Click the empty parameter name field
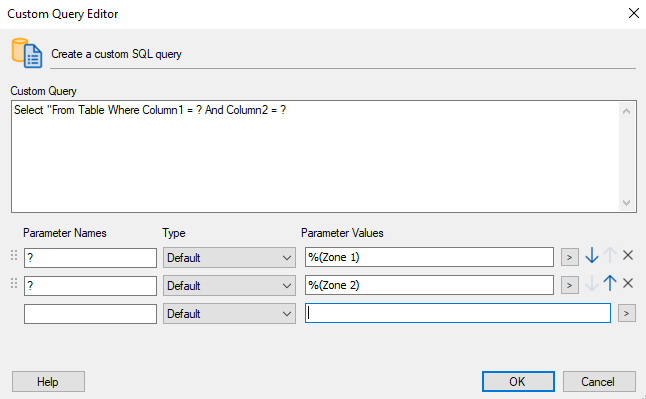The width and height of the screenshot is (646, 399). tap(90, 314)
